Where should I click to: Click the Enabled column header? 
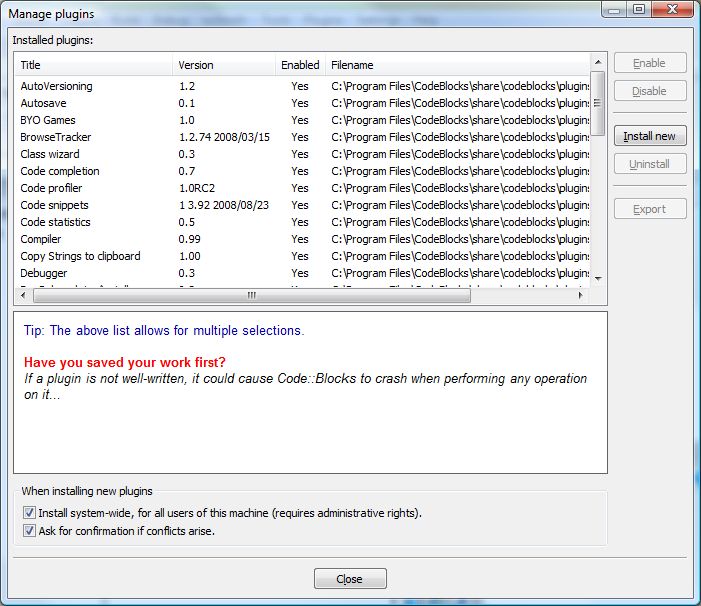click(x=300, y=65)
